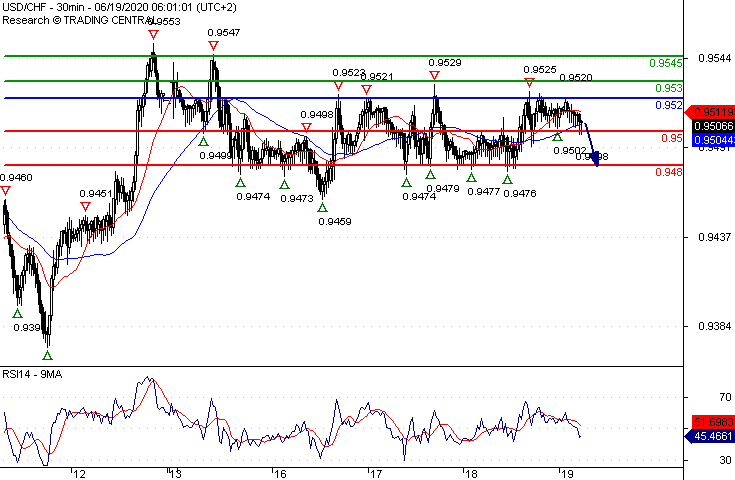735x480 pixels.
Task: Select the navy 45.4661 RSI value tag
Action: coord(710,436)
